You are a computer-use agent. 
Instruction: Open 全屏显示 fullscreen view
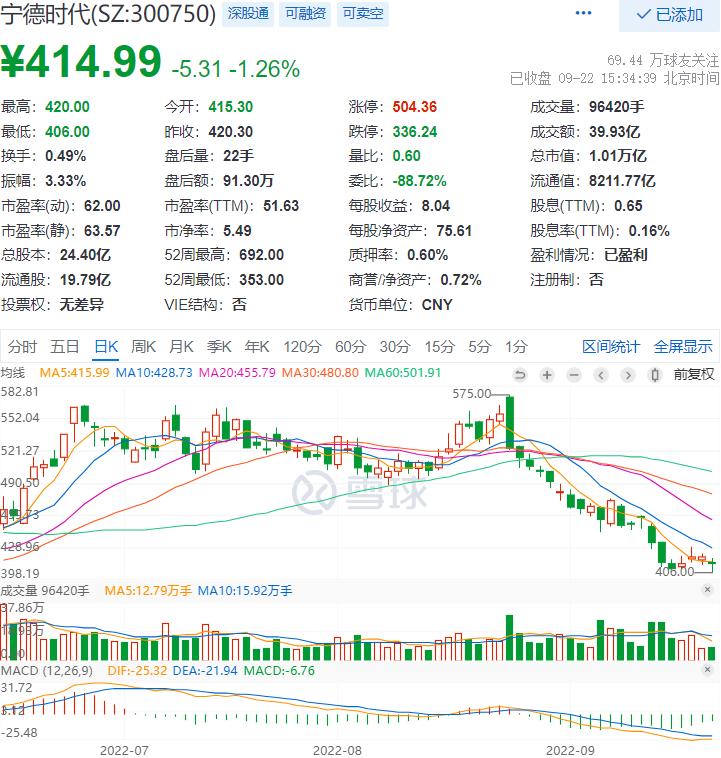pyautogui.click(x=683, y=347)
